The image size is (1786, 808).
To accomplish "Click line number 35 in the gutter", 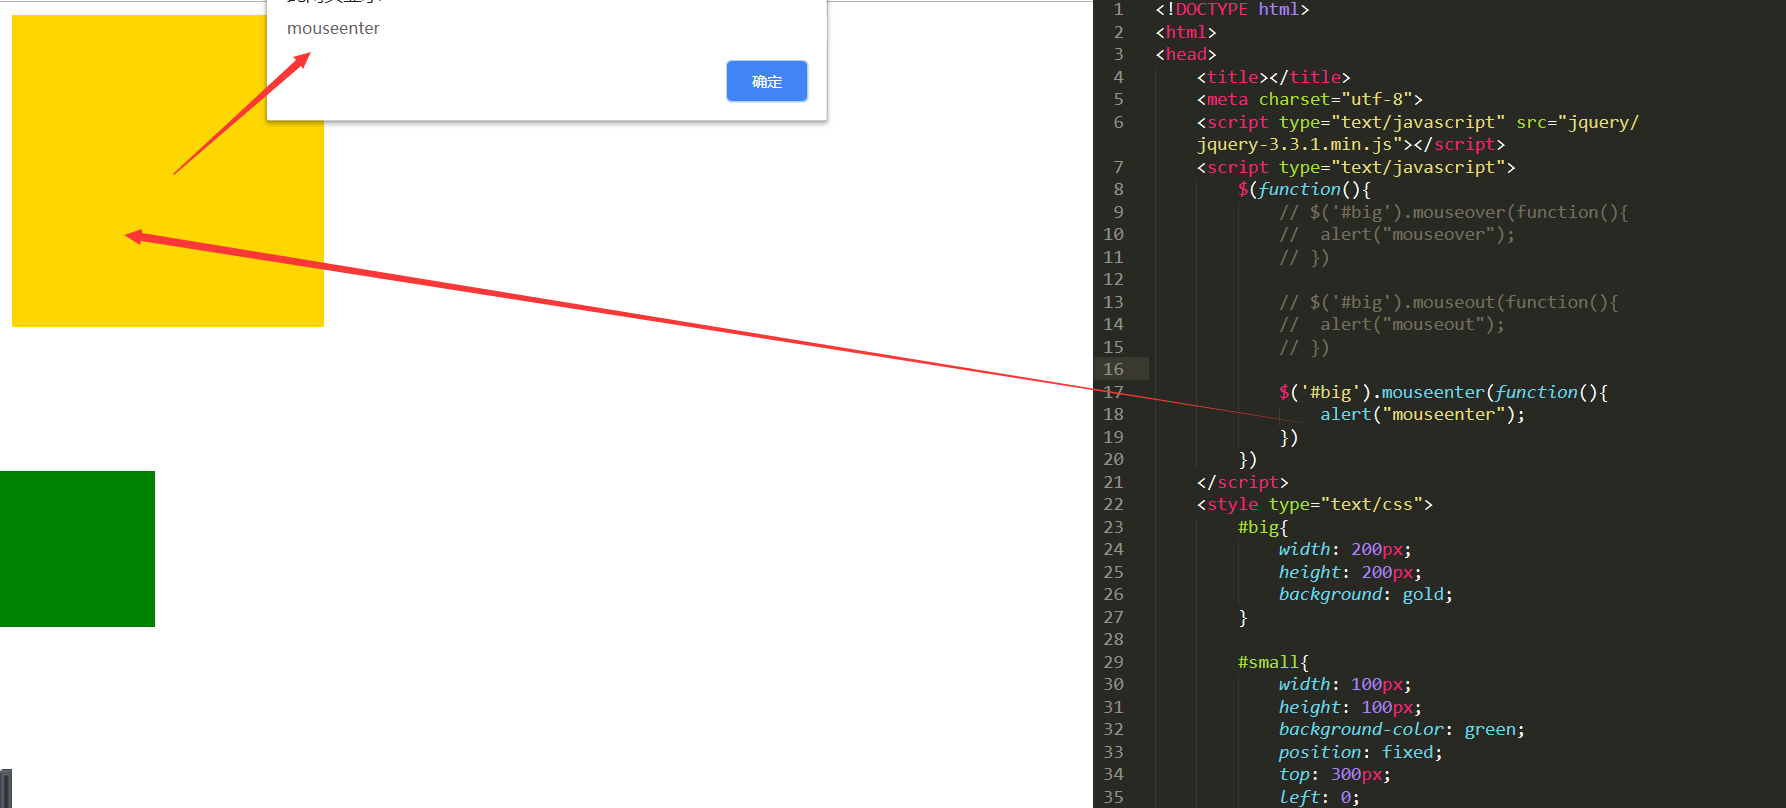I will point(1113,797).
